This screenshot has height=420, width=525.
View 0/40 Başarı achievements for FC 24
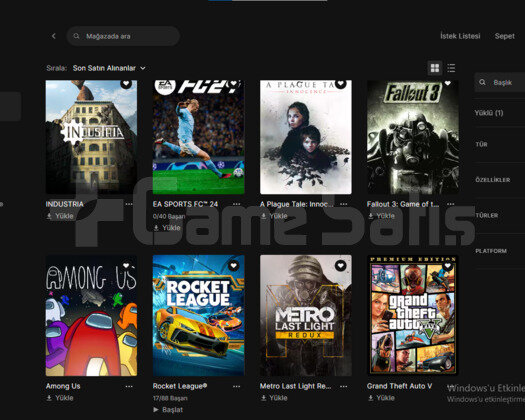pos(169,216)
